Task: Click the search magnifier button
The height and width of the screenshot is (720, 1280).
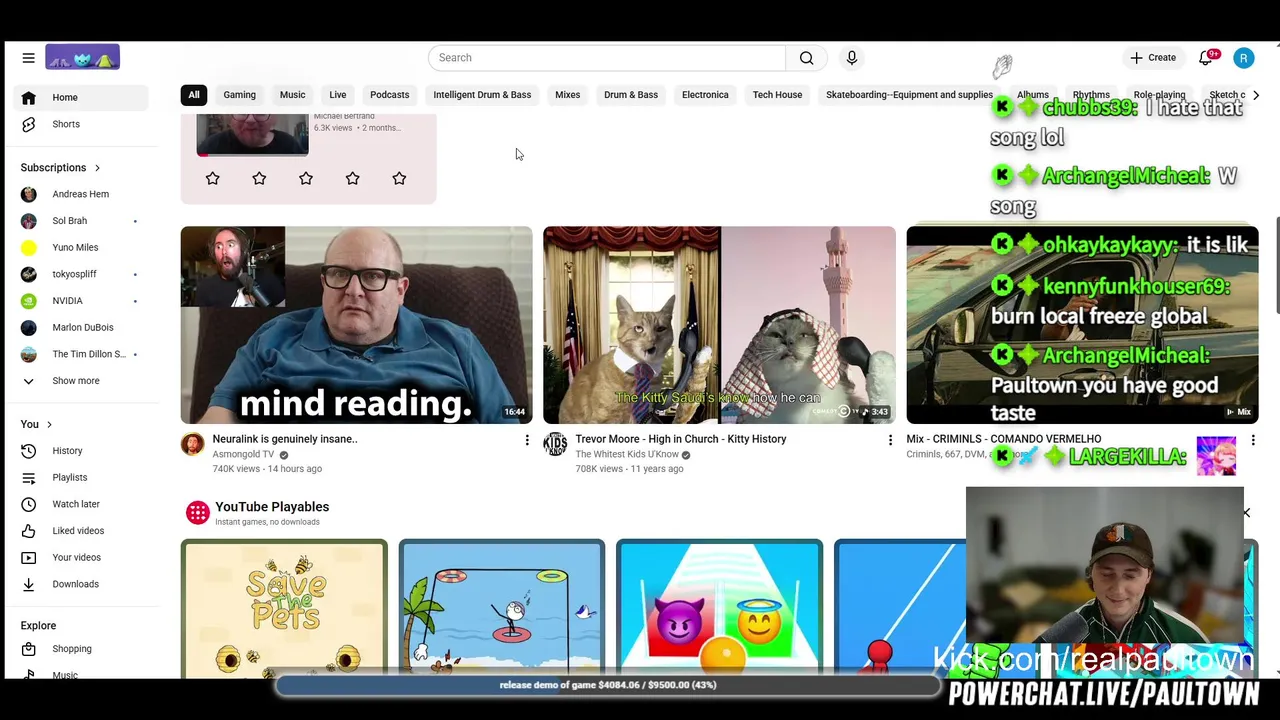Action: coord(806,58)
